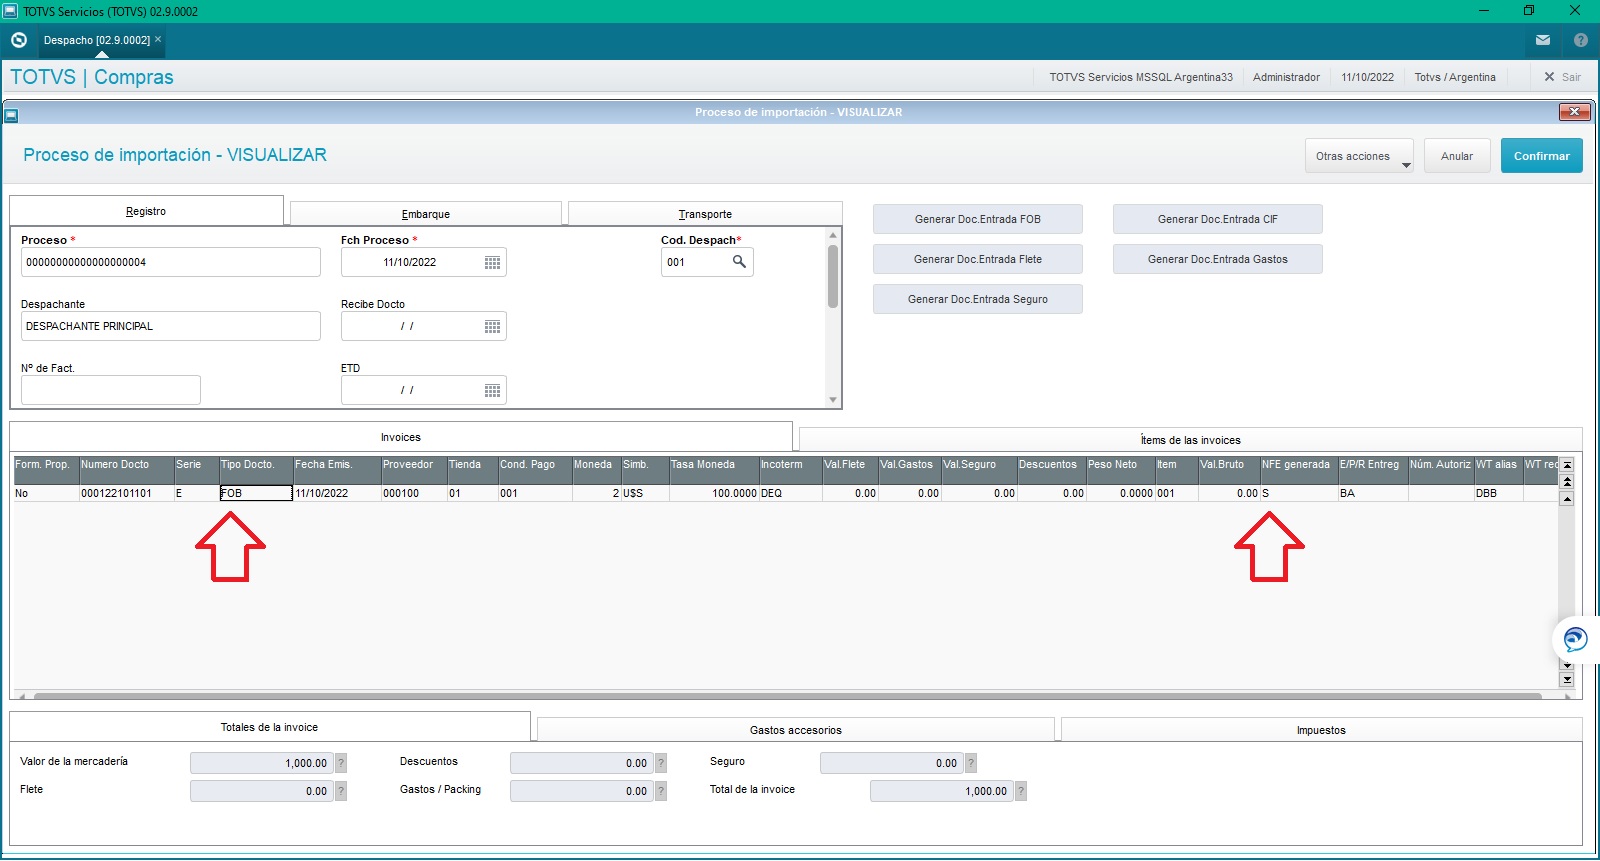Click the Registro form vertical scrollbar thumb
This screenshot has height=861, width=1600.
click(833, 277)
